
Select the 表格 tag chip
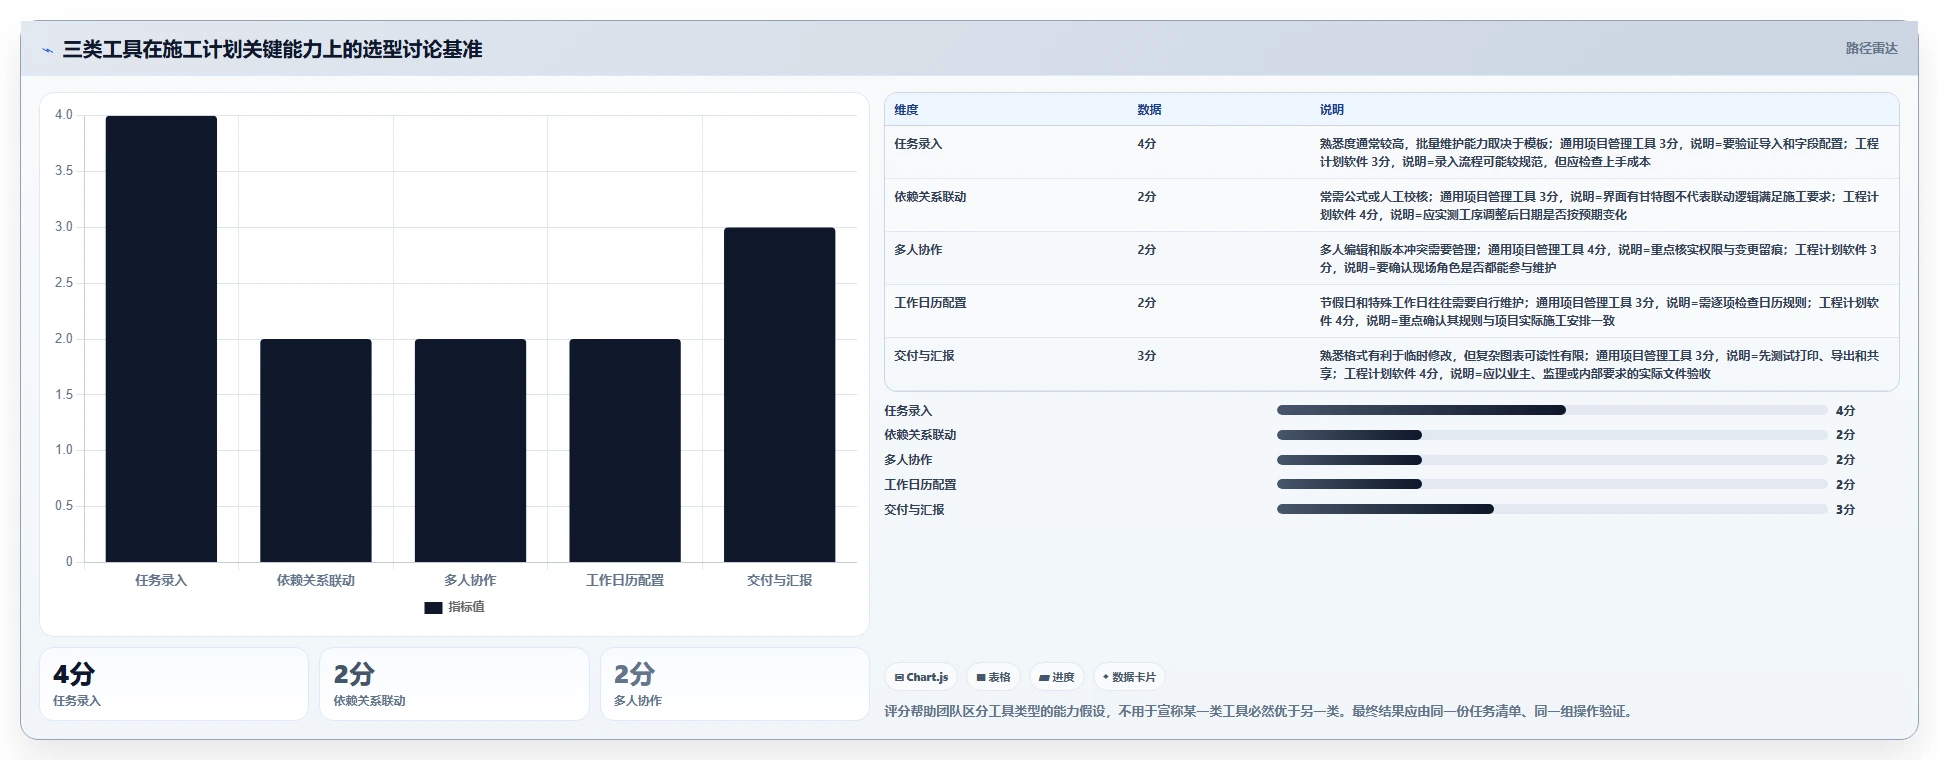tap(994, 677)
